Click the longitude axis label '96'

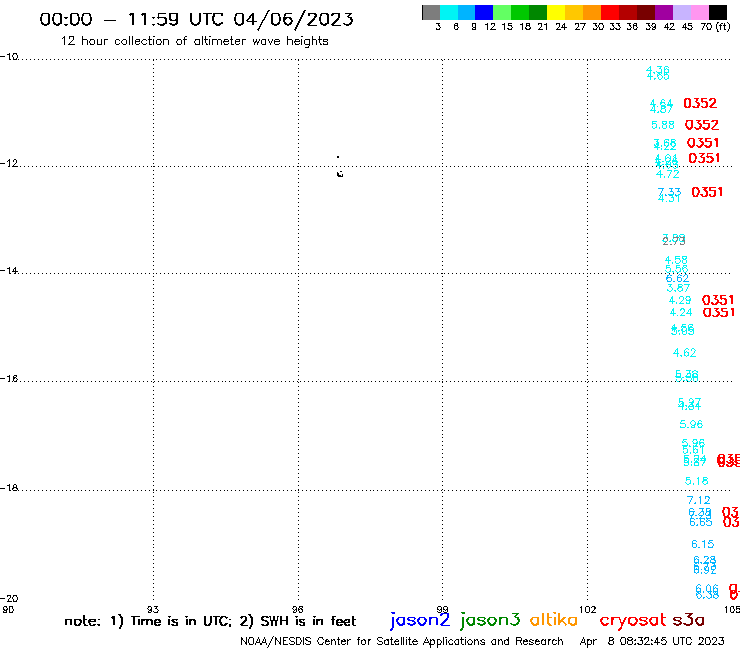tap(297, 609)
